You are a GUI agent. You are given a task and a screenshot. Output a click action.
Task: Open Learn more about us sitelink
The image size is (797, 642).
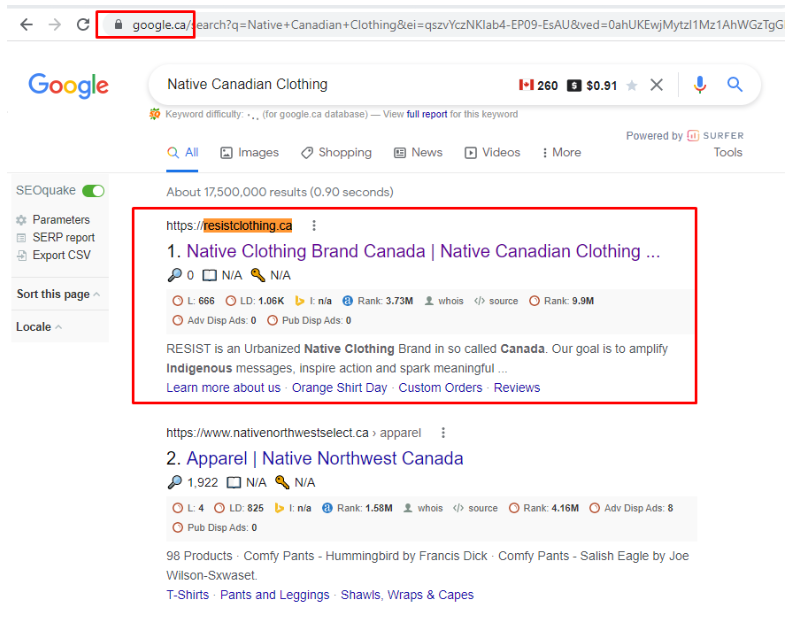tap(223, 388)
